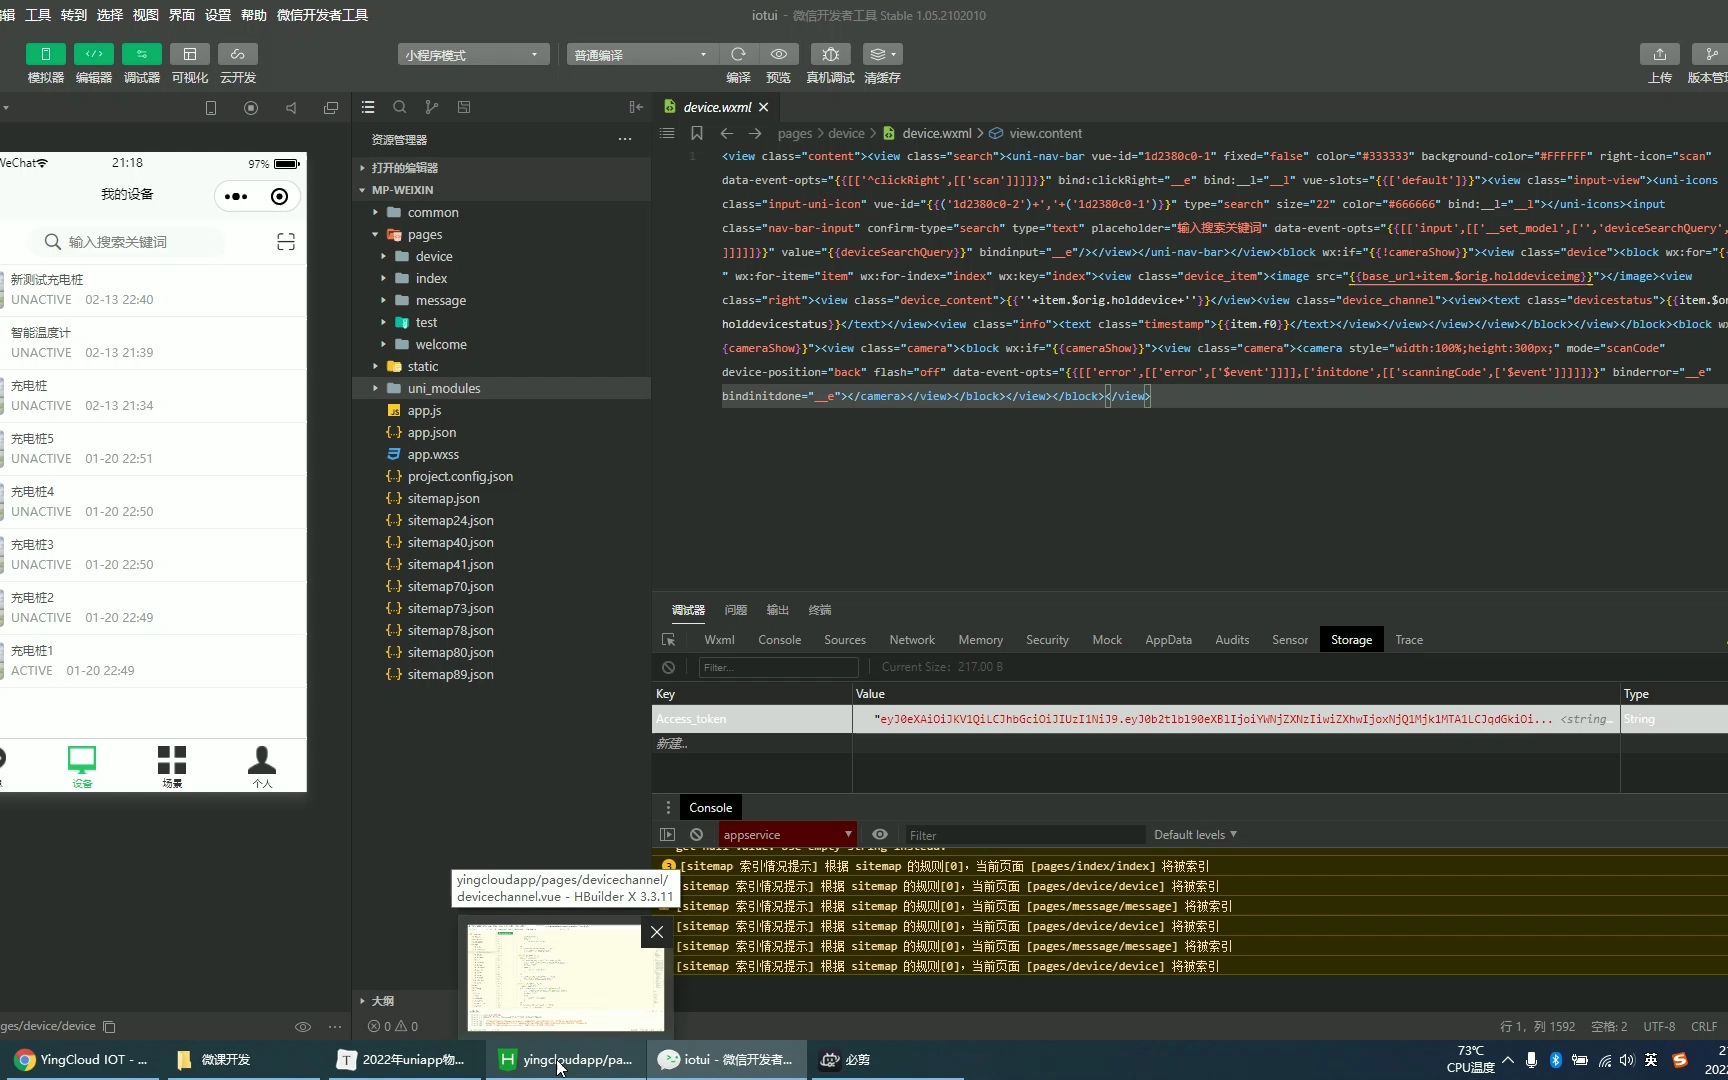Open the simulator capsule menu dots
The height and width of the screenshot is (1080, 1728).
point(236,196)
